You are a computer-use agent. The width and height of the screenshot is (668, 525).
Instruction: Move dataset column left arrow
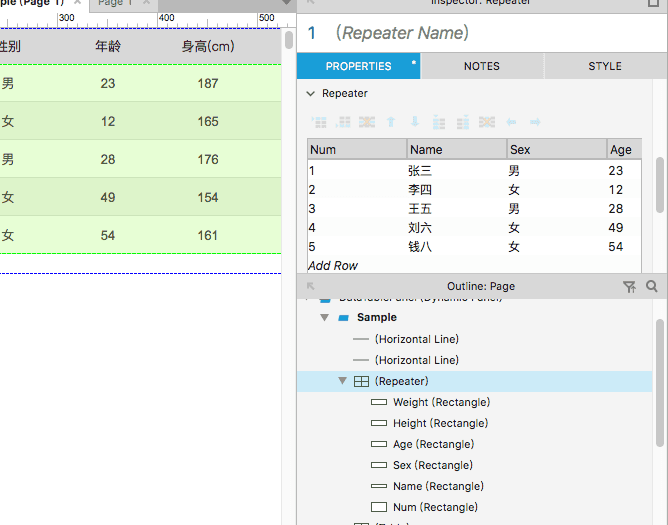(511, 122)
